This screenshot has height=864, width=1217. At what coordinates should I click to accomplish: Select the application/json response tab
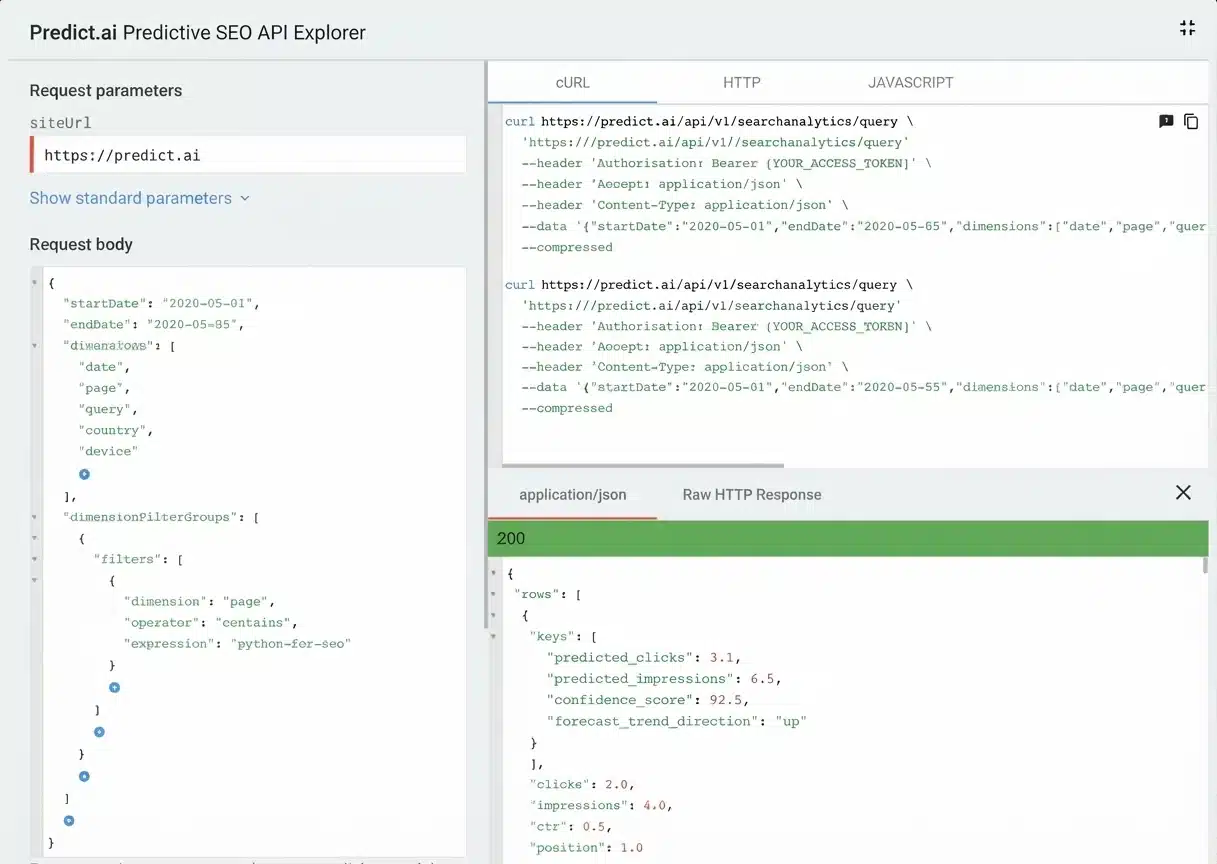pos(573,495)
